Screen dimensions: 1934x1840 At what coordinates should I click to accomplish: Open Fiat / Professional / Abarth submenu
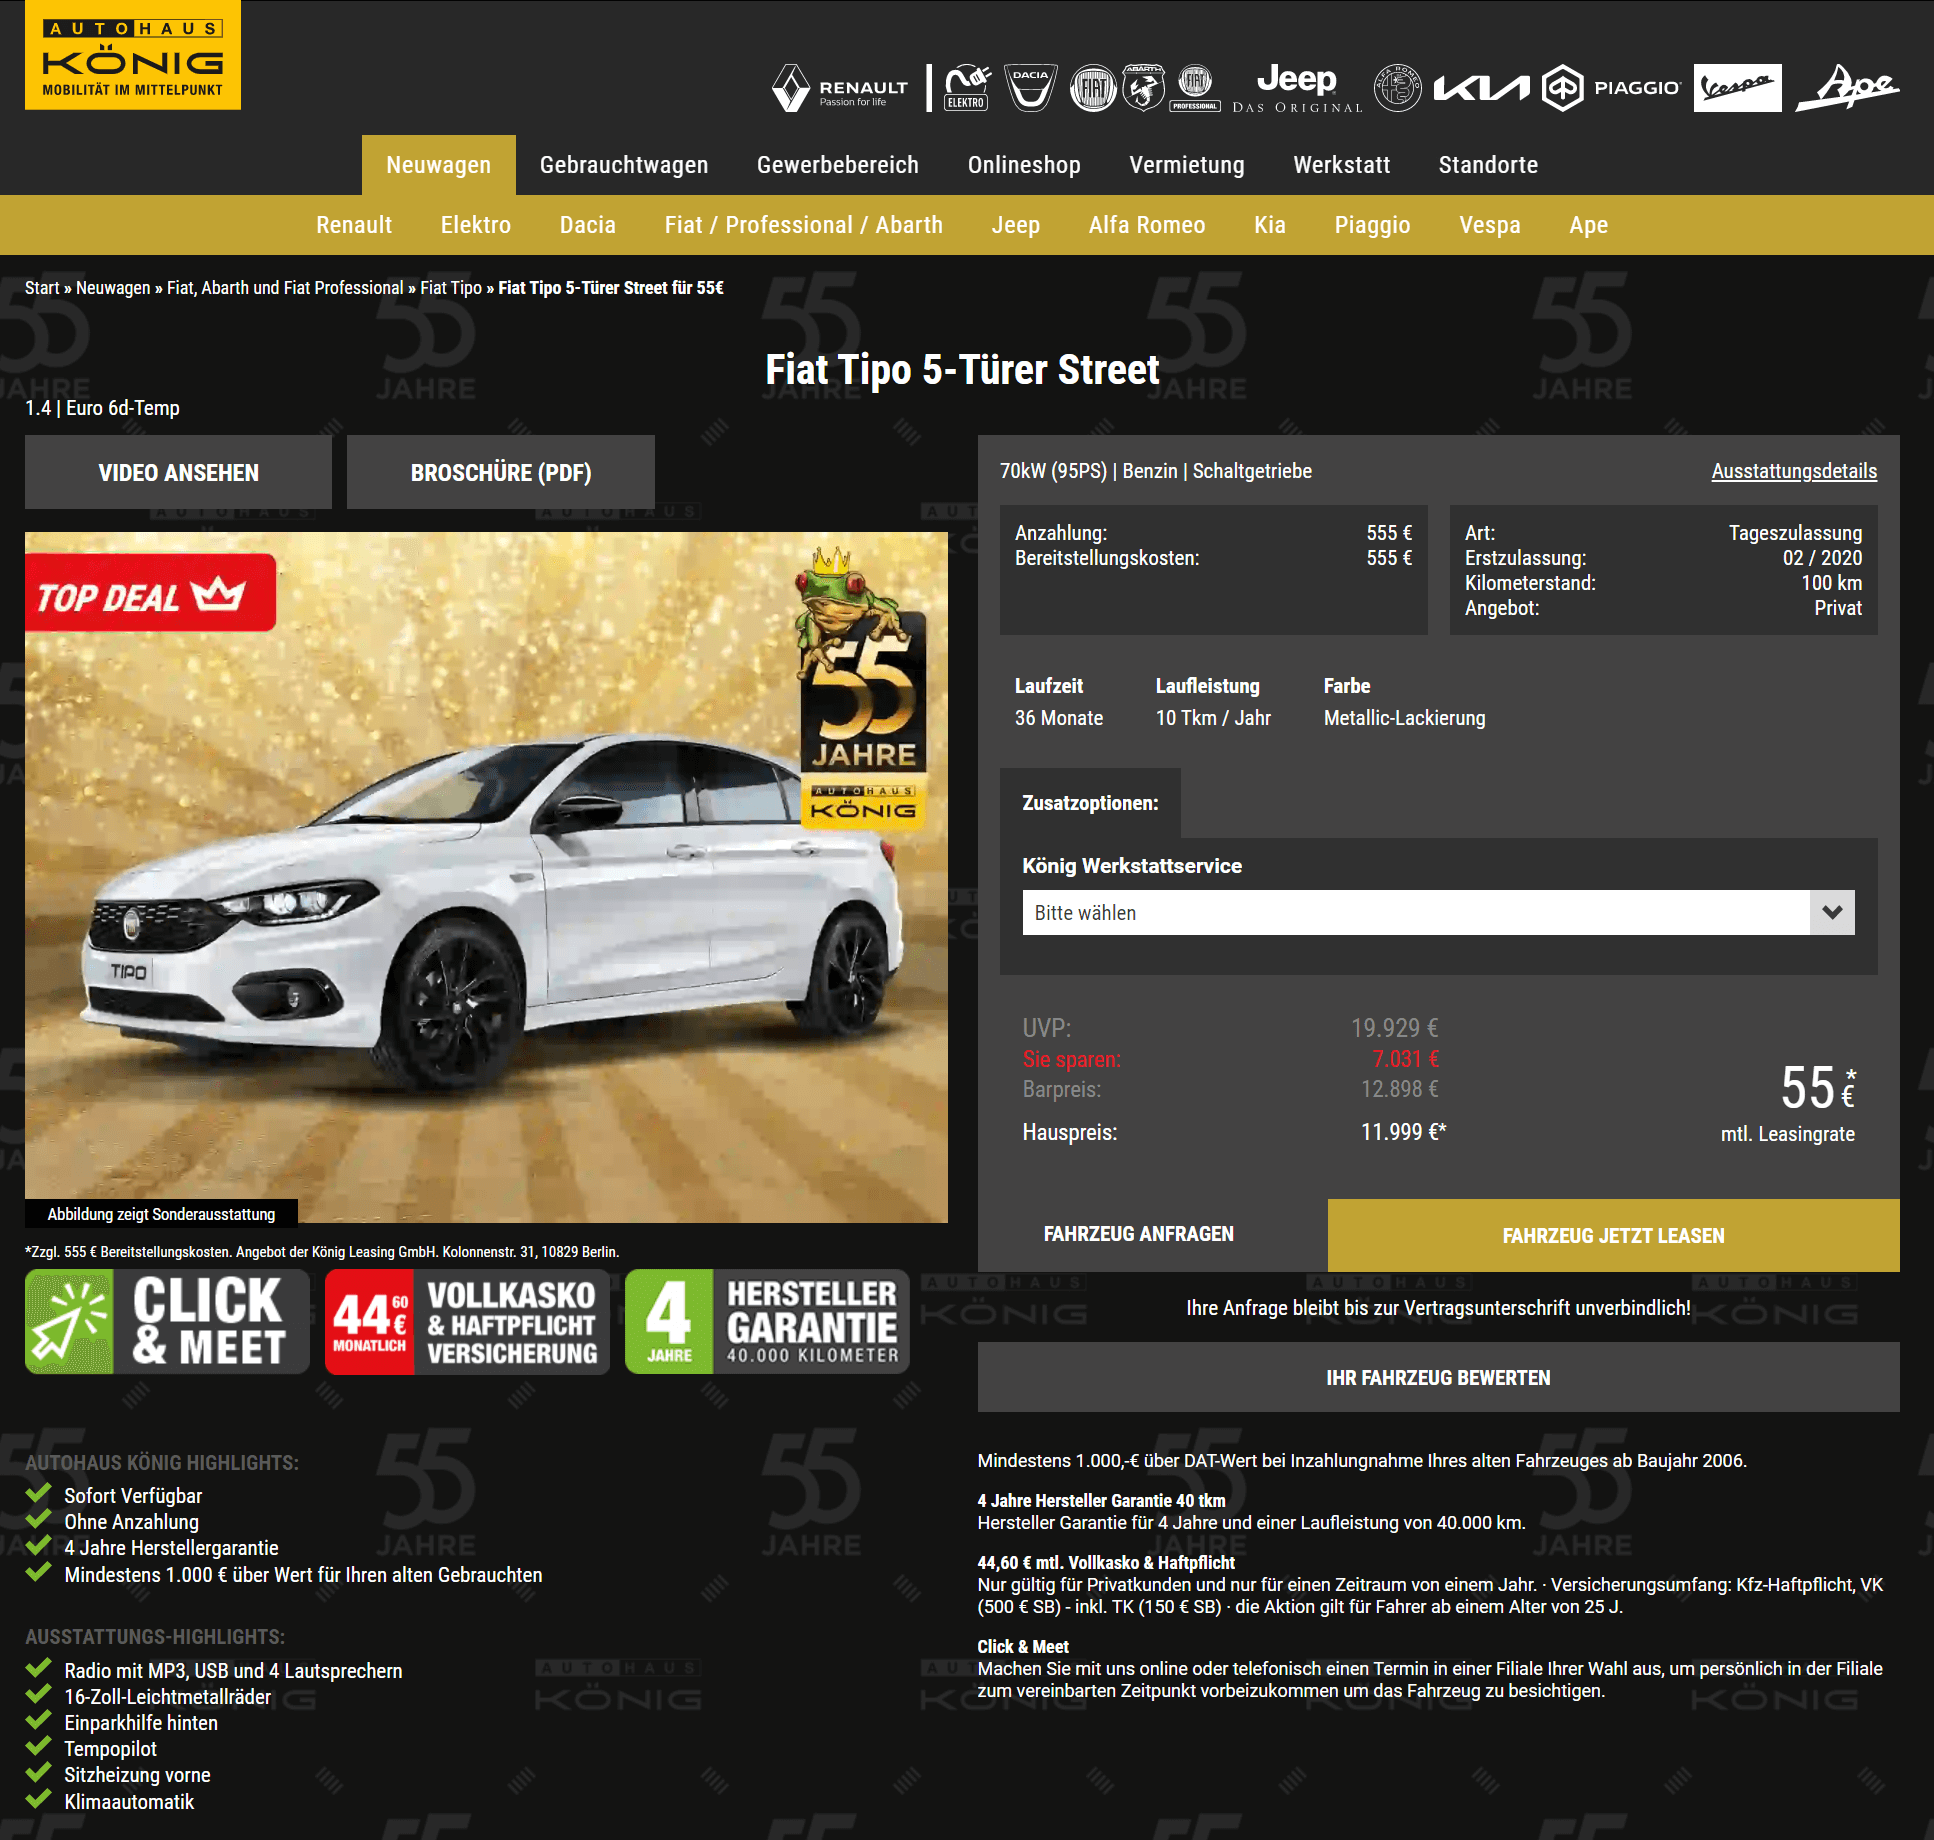pyautogui.click(x=804, y=225)
